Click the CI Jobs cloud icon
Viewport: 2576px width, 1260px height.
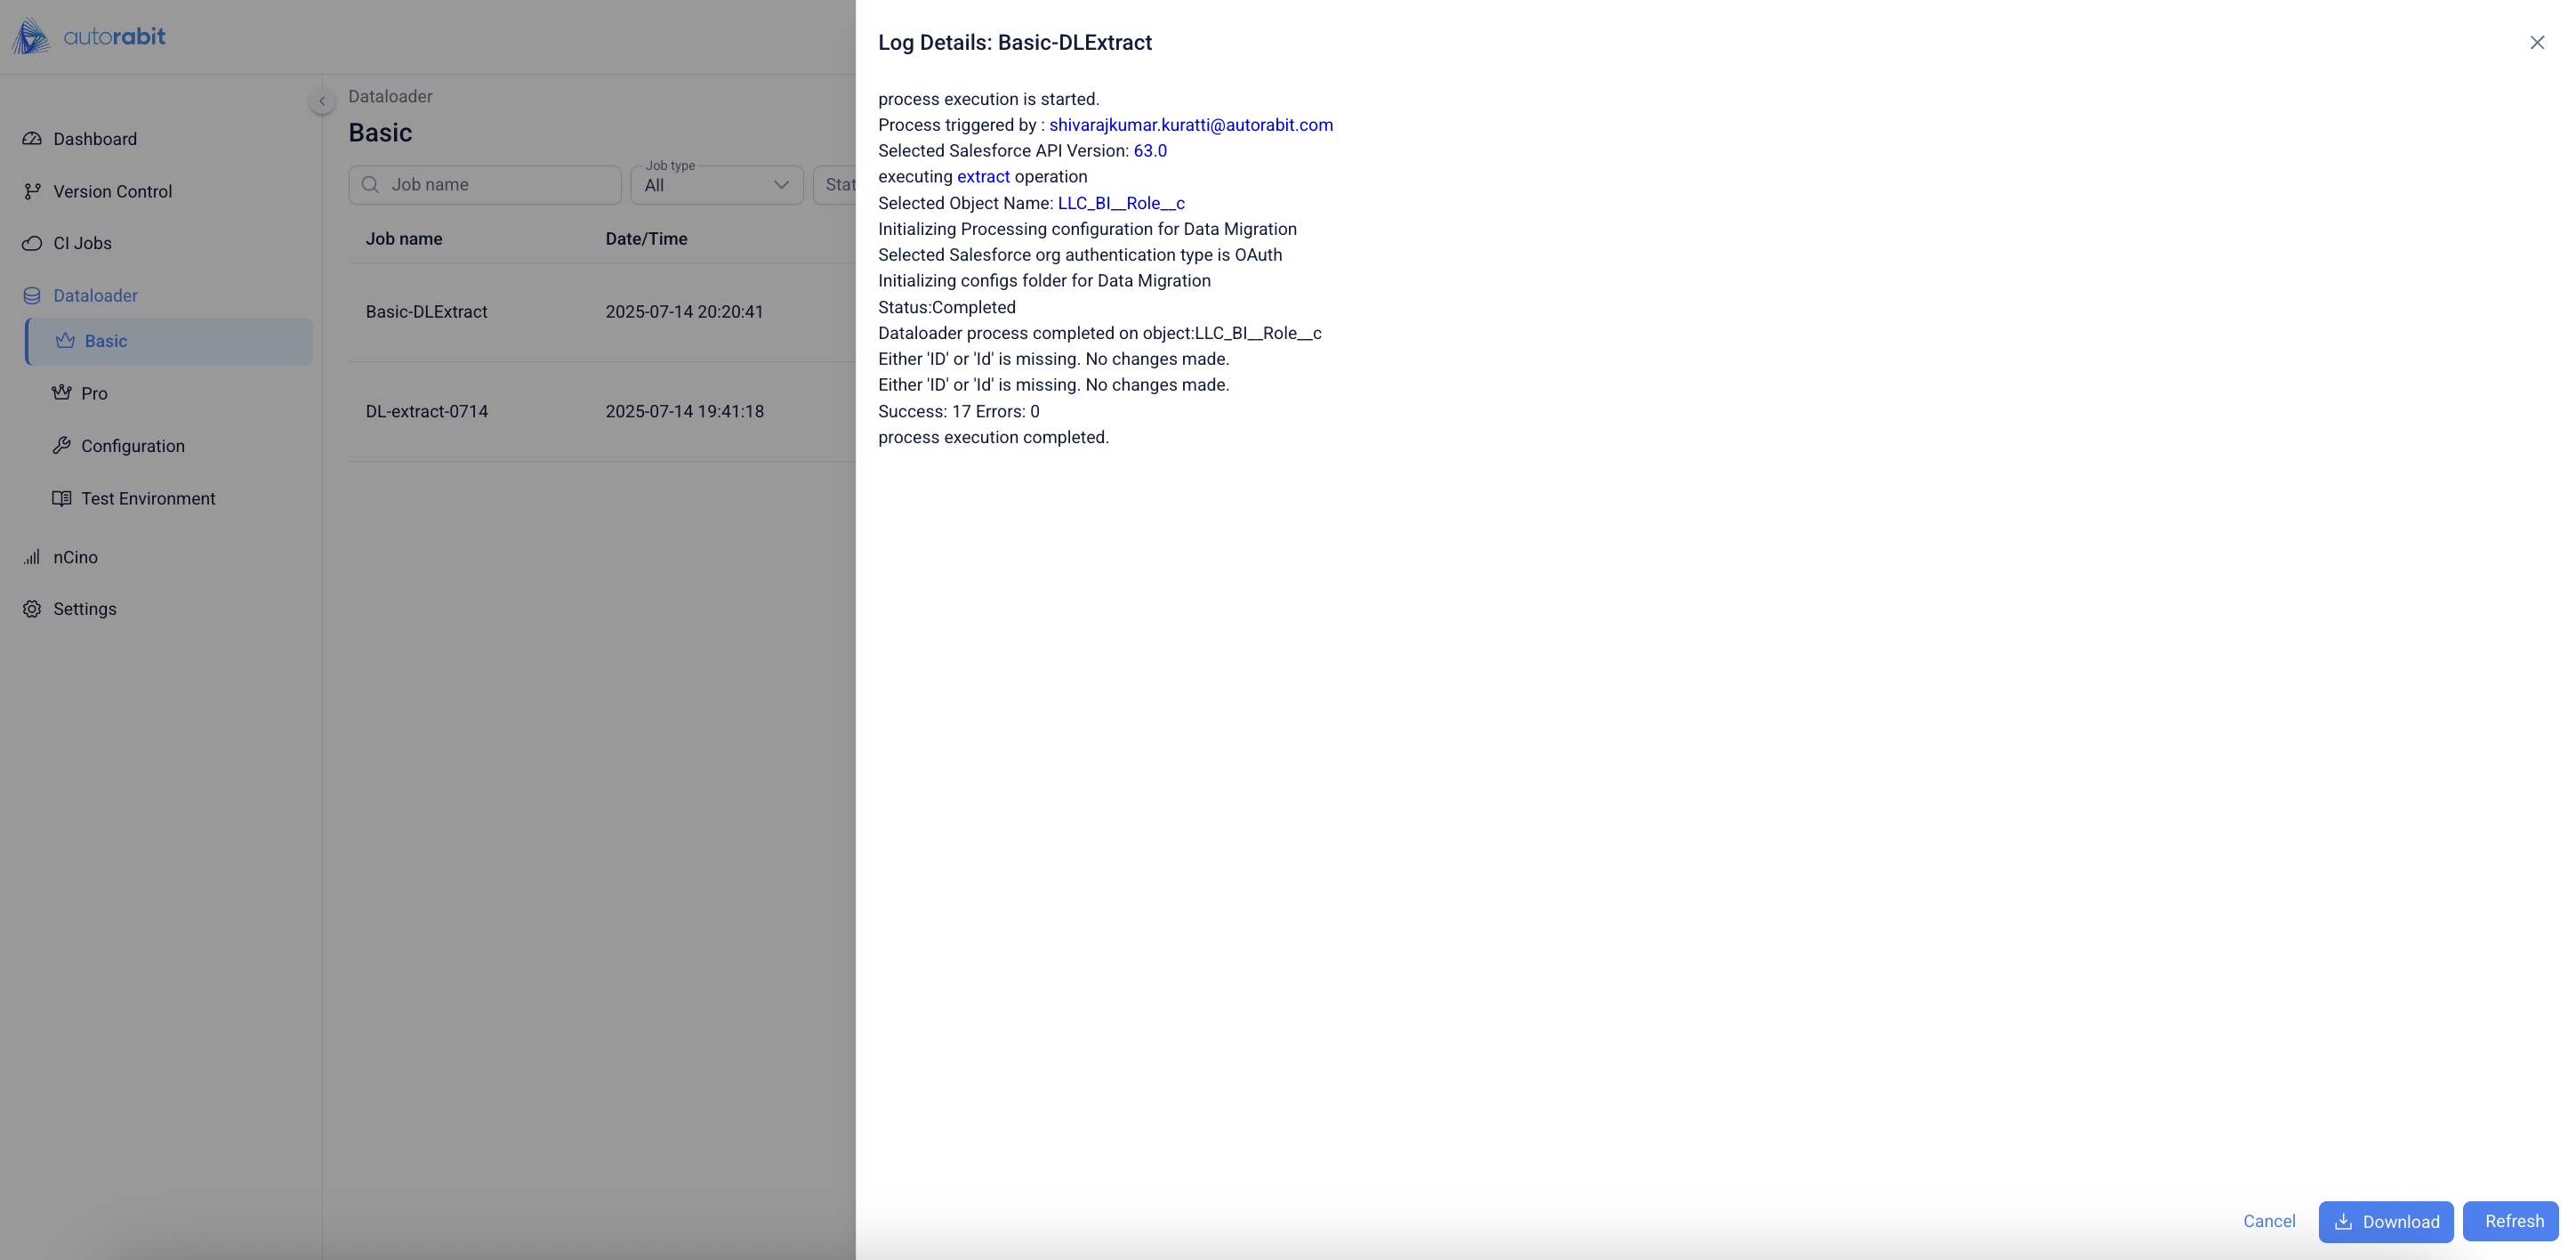pyautogui.click(x=32, y=243)
